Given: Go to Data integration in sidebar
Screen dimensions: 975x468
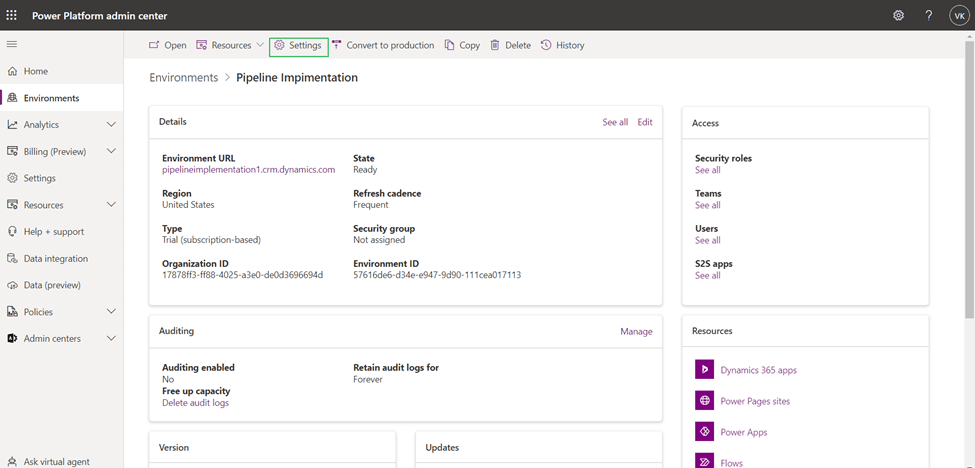Looking at the screenshot, I should (x=55, y=259).
